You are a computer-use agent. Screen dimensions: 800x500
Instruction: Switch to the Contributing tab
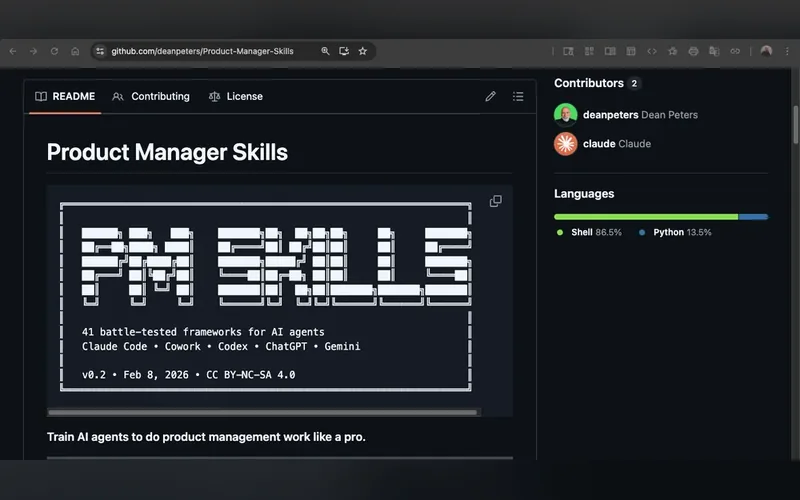click(151, 96)
